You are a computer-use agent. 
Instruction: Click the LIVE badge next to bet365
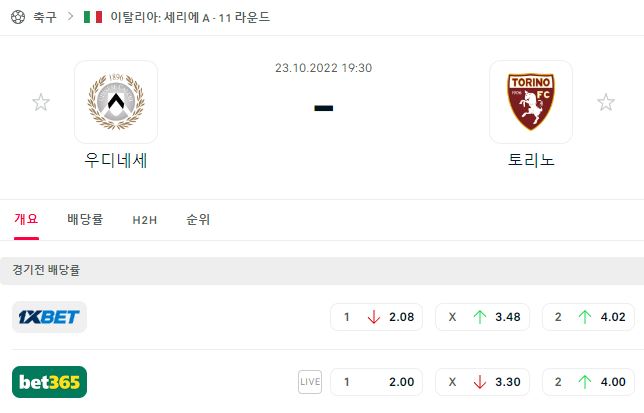click(x=310, y=382)
